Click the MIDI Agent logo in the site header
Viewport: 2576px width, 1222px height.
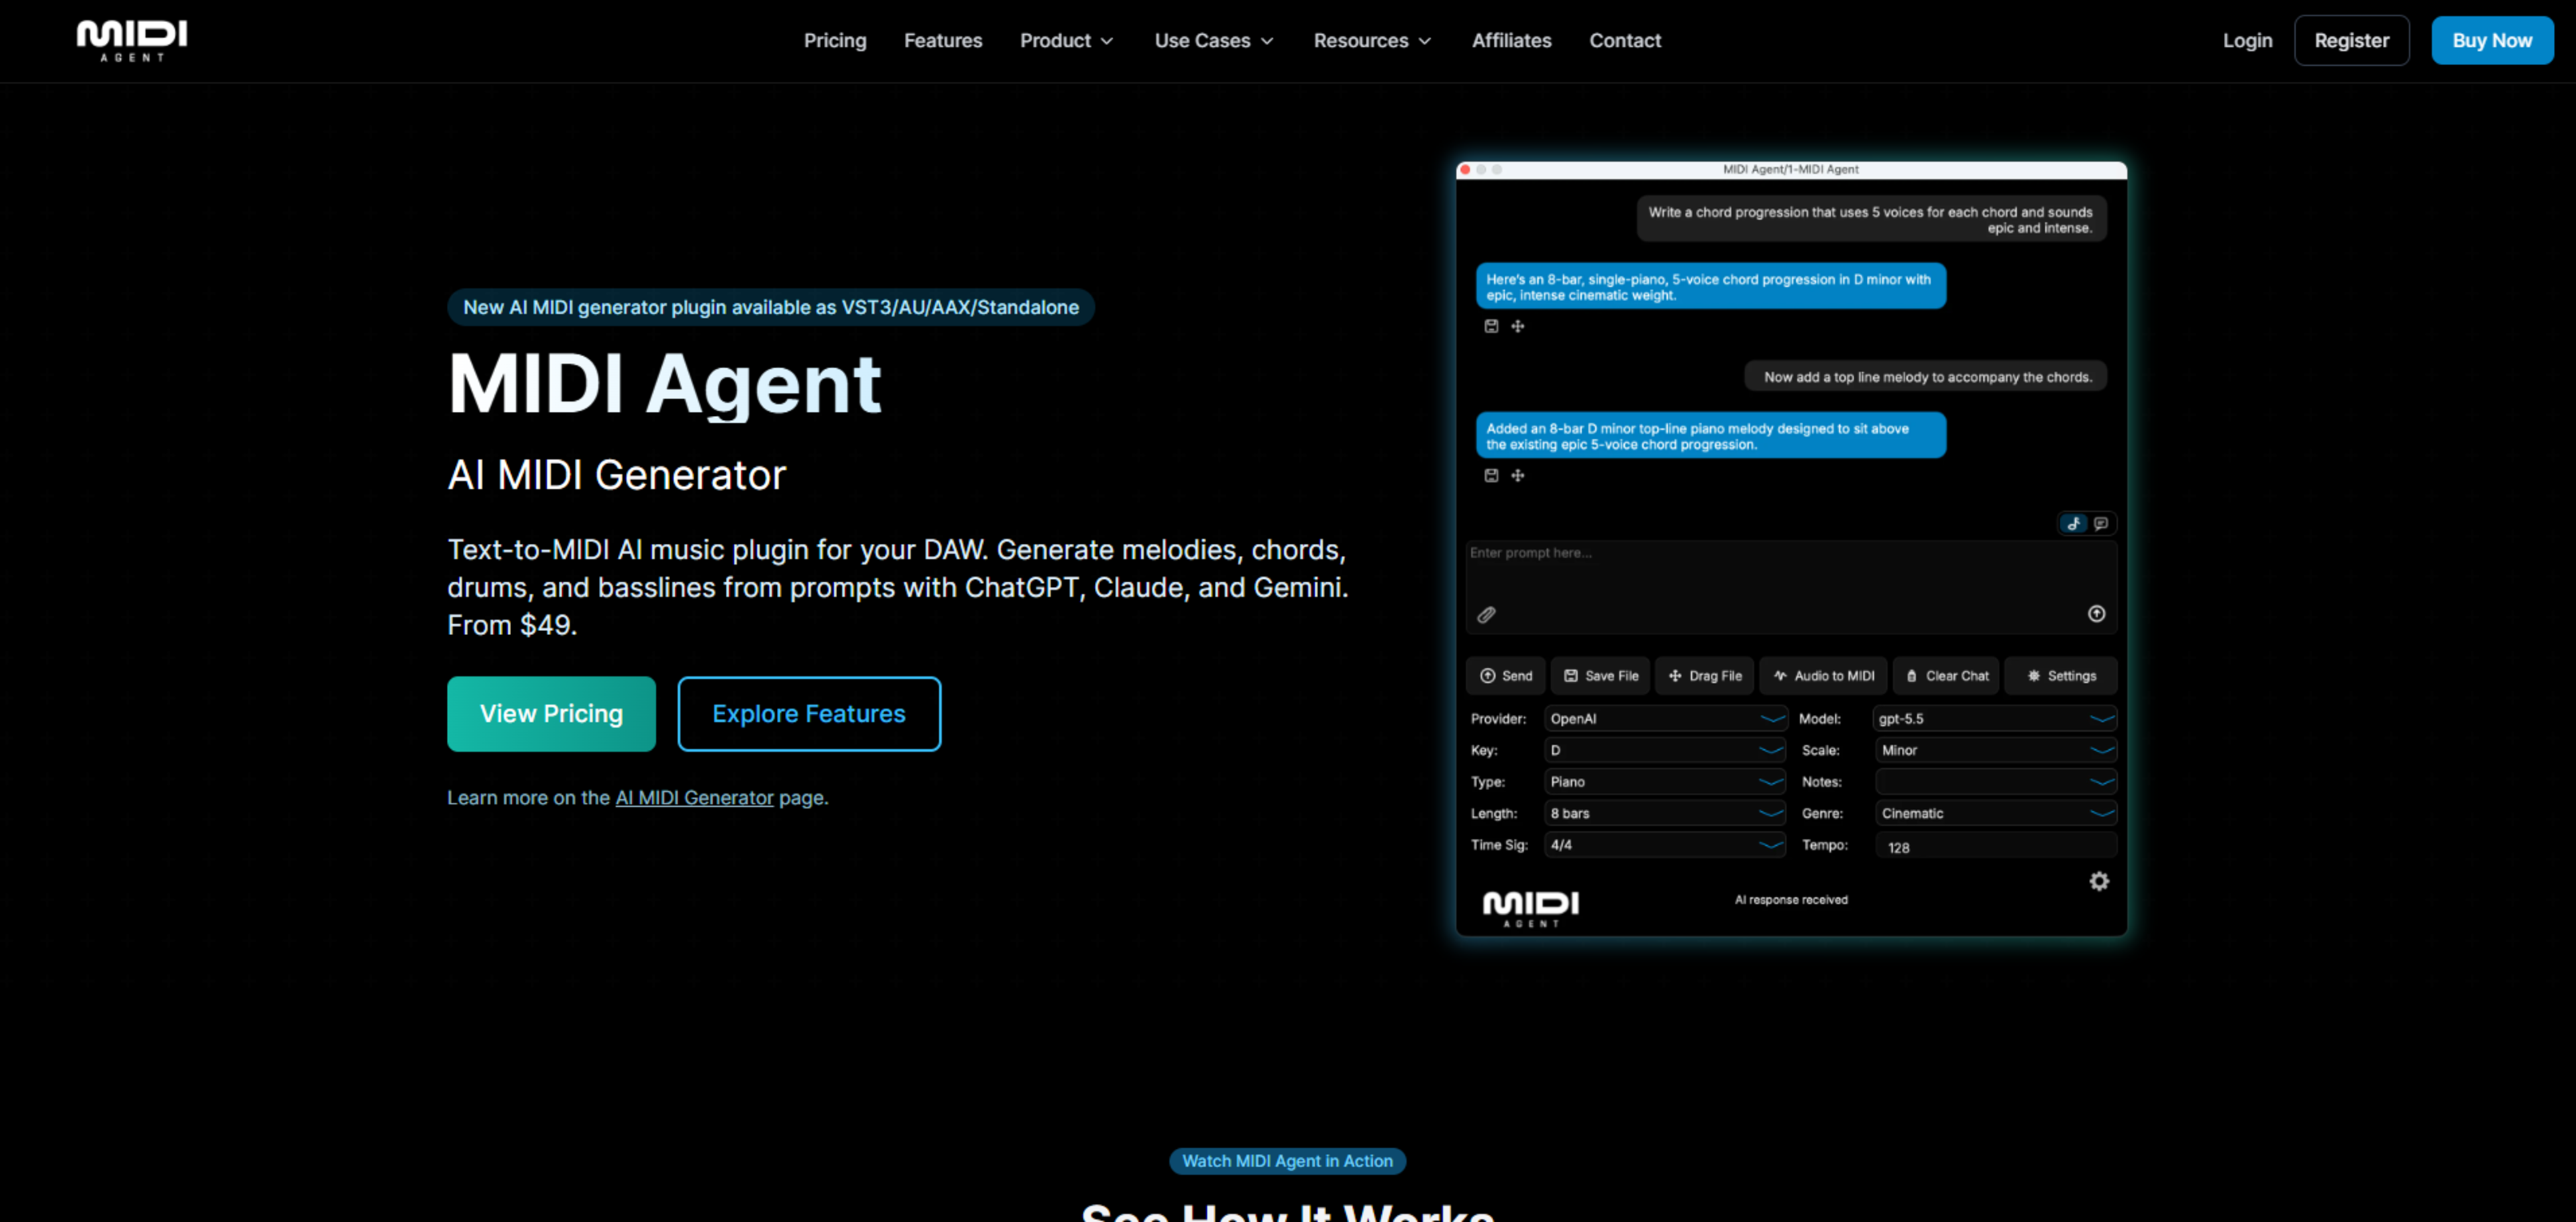coord(132,41)
